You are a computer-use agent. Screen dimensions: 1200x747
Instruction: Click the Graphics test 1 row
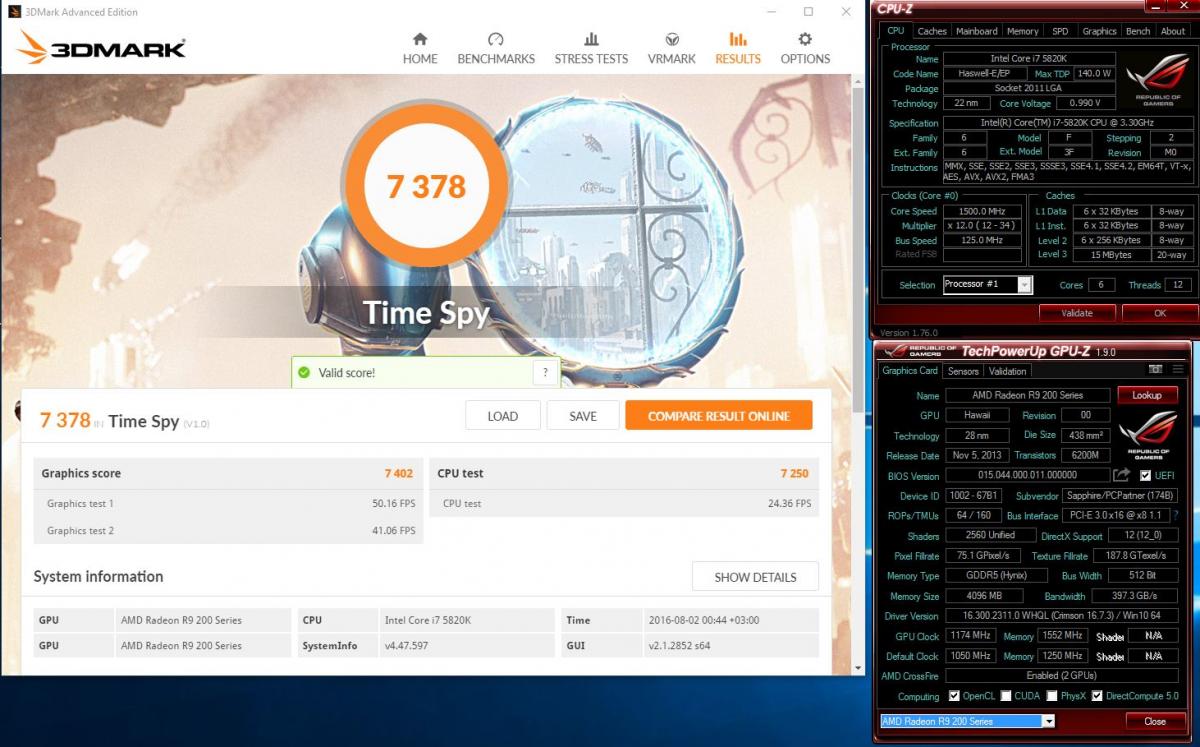point(229,503)
